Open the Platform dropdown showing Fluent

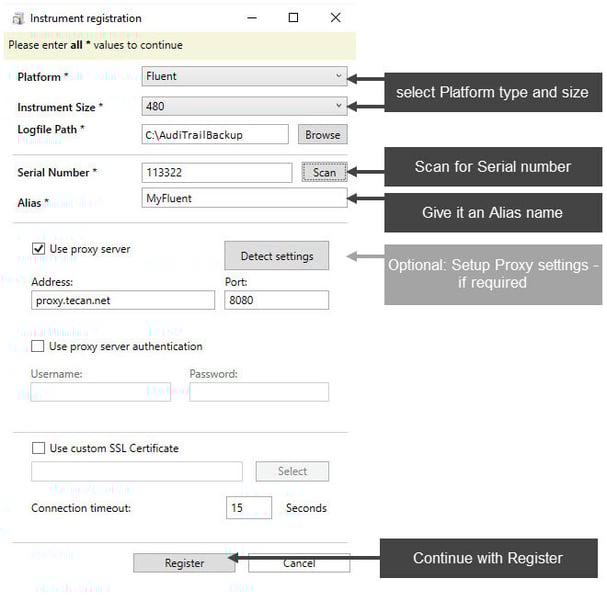pos(244,76)
